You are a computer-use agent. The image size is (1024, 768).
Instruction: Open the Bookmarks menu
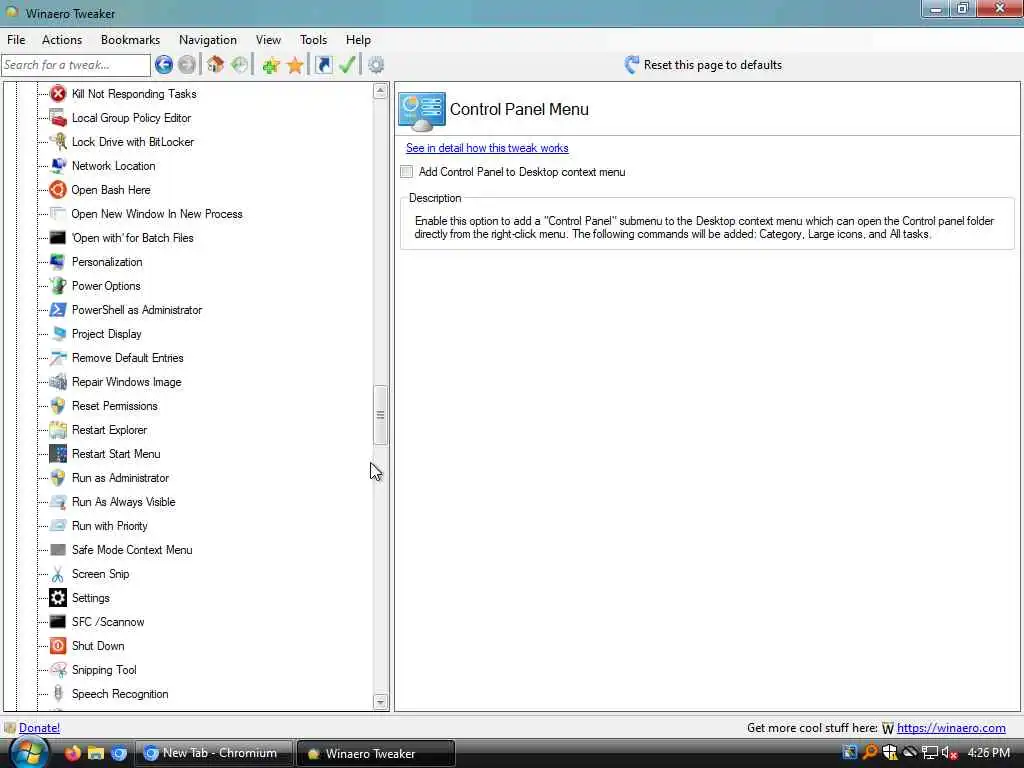131,40
